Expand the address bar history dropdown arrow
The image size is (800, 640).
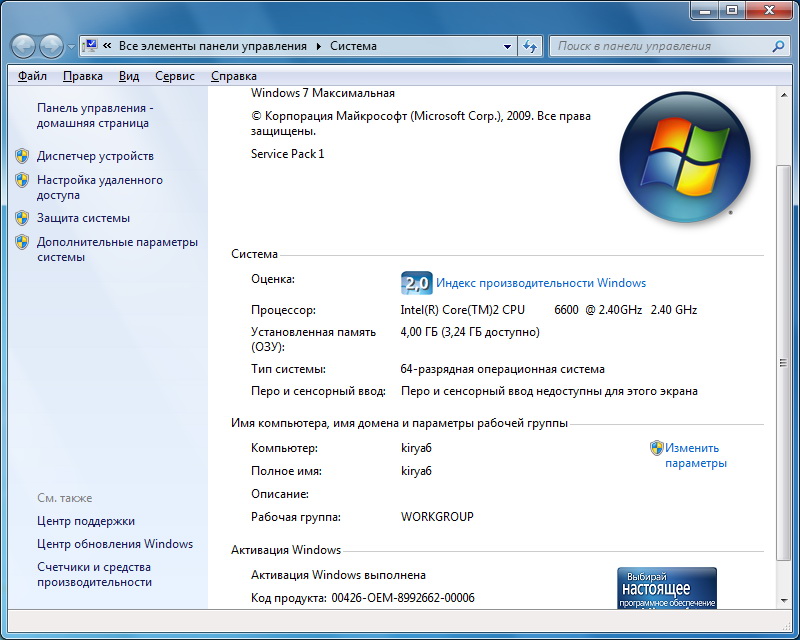click(508, 46)
